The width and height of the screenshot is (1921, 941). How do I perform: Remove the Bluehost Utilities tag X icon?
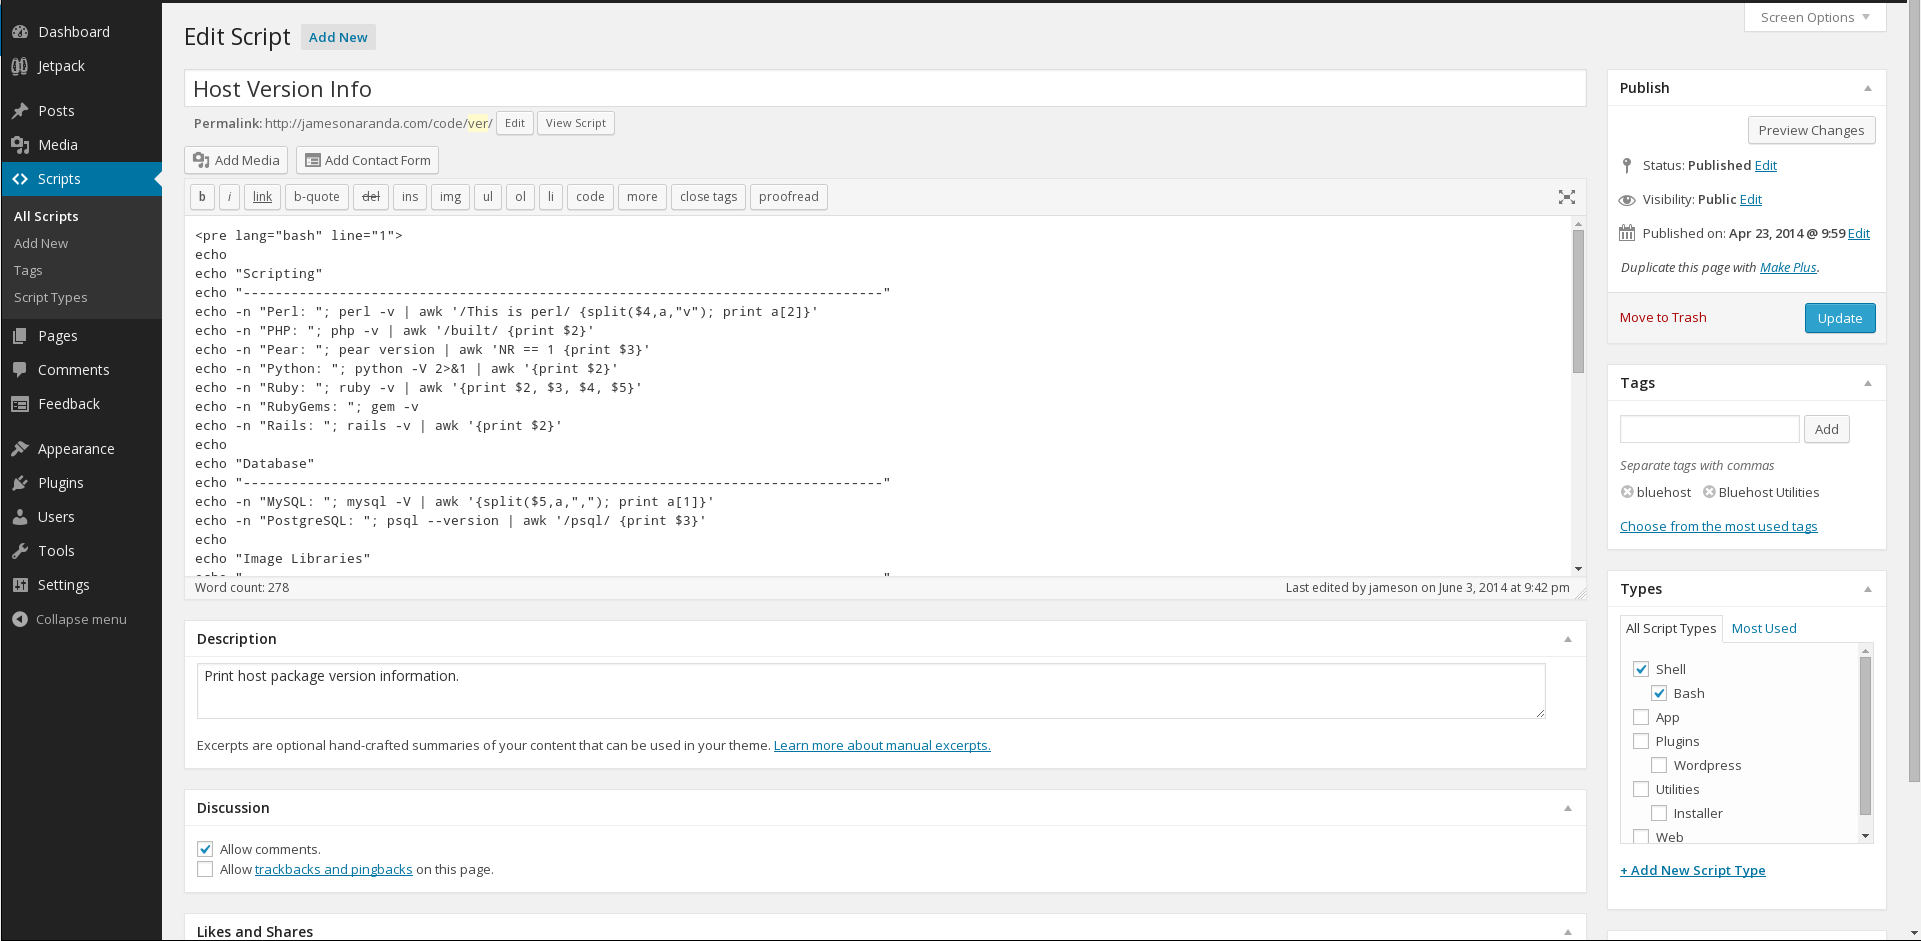(x=1710, y=492)
